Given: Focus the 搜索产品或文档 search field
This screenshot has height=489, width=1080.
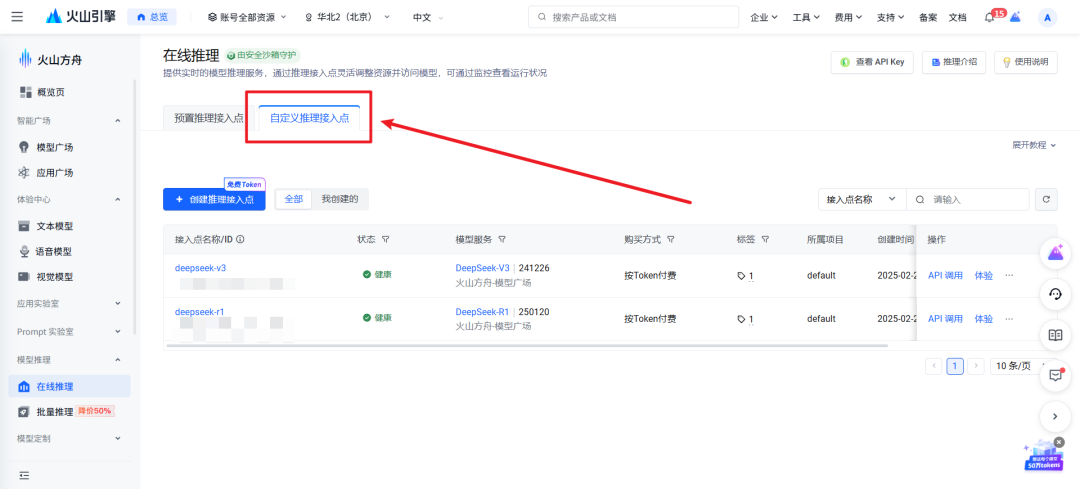Looking at the screenshot, I should (634, 17).
